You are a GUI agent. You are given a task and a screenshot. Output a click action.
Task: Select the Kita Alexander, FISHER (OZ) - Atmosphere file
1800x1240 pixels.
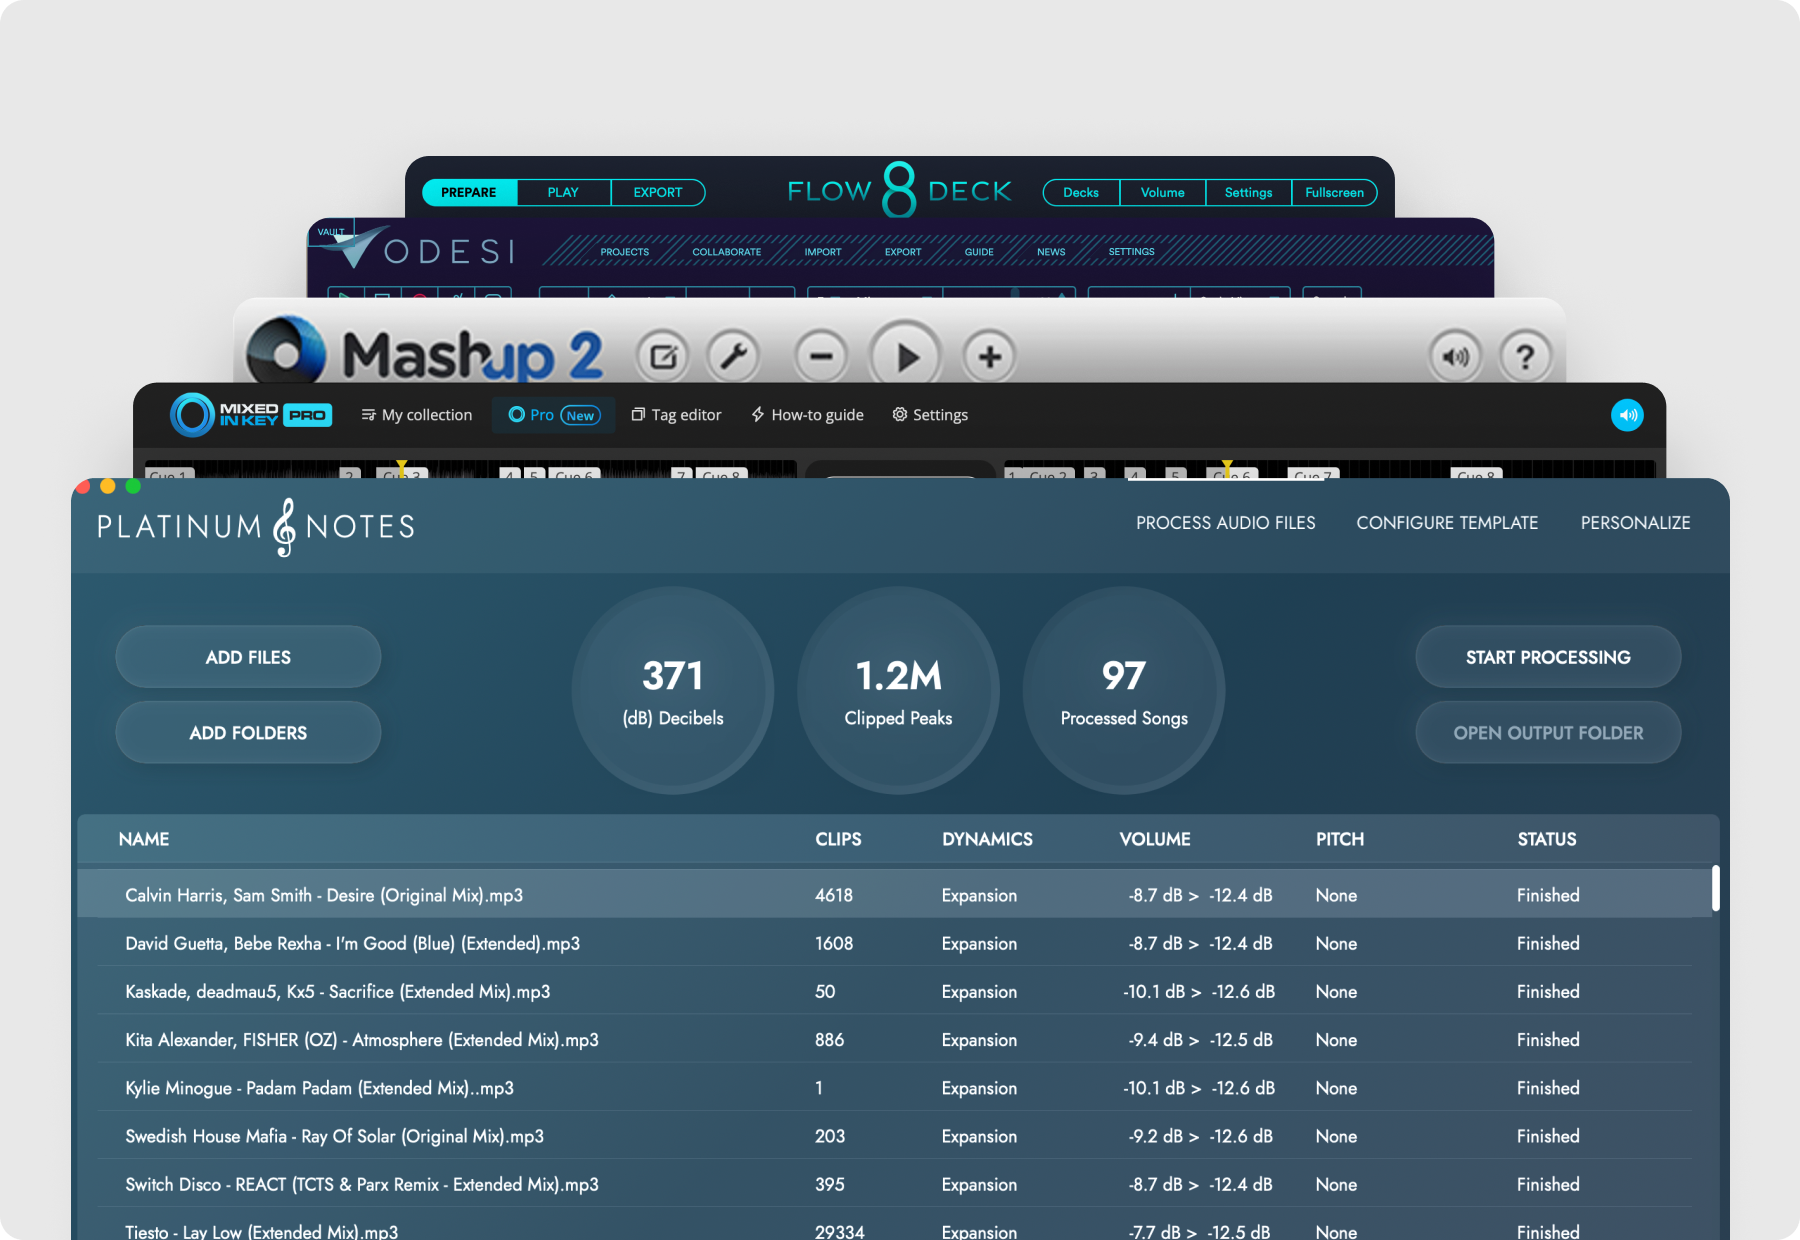tap(894, 1040)
